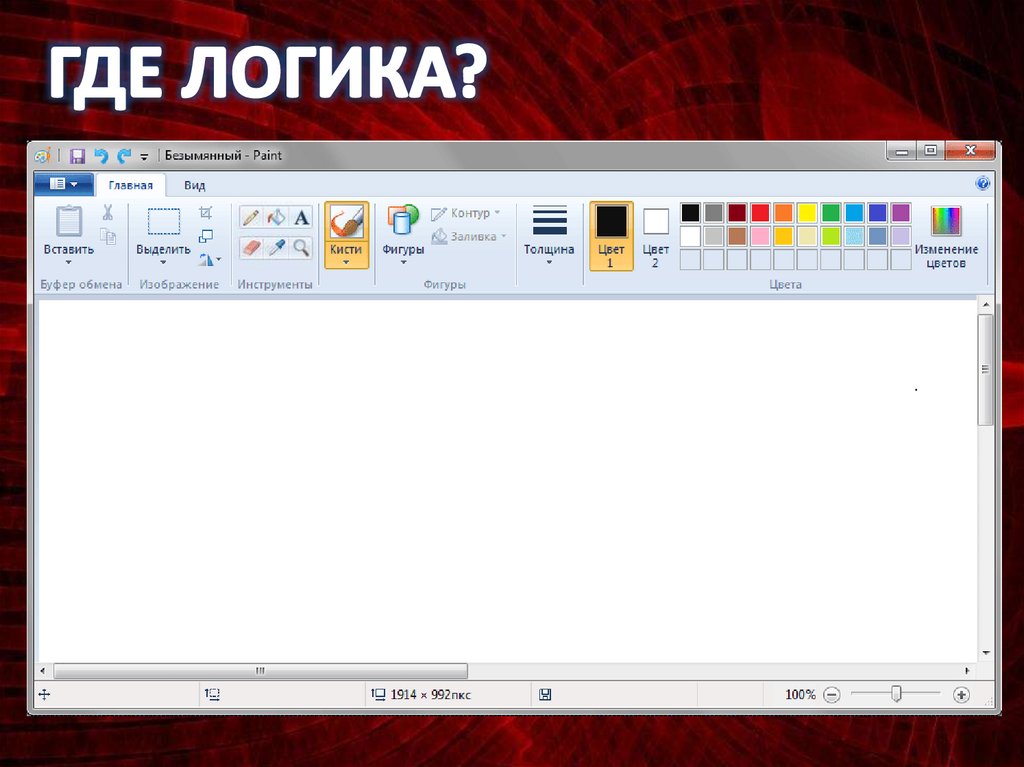The height and width of the screenshot is (767, 1024).
Task: Click the Изменение цветов rainbow icon
Action: (946, 221)
